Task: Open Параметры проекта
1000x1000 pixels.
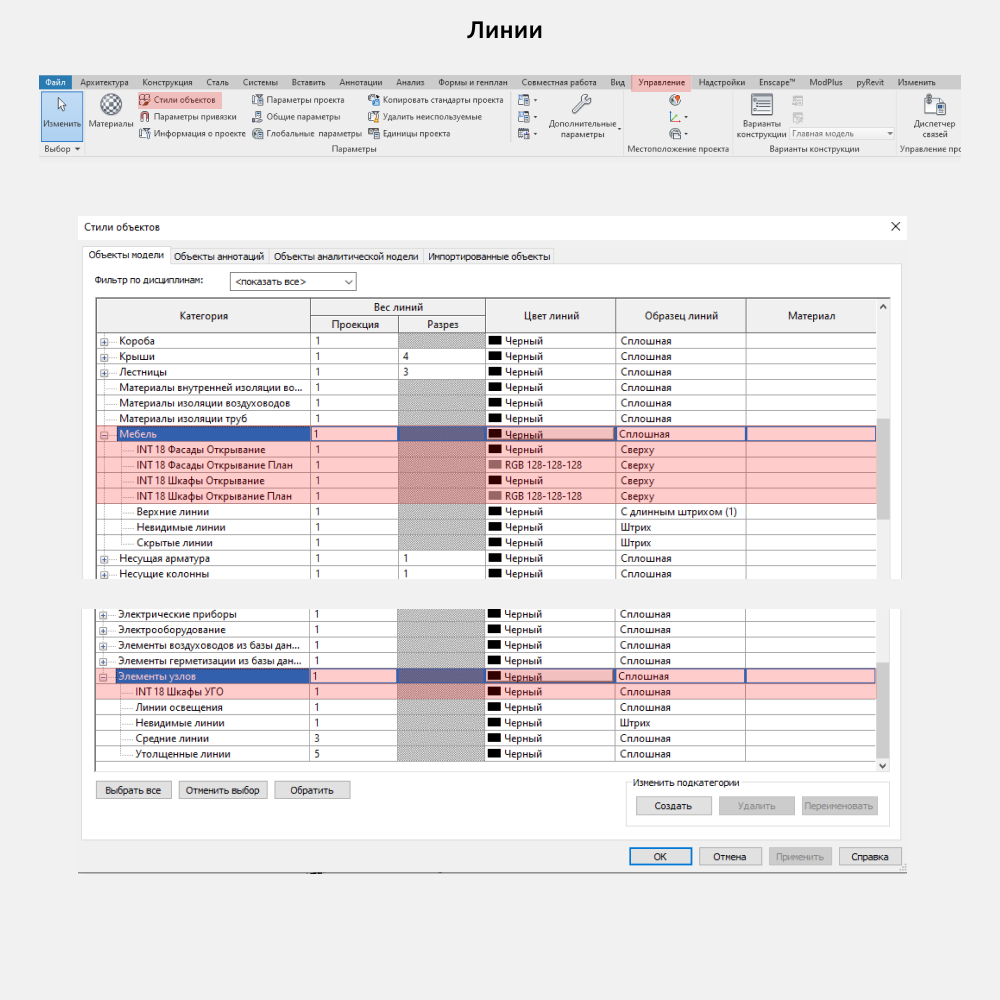Action: (x=298, y=99)
